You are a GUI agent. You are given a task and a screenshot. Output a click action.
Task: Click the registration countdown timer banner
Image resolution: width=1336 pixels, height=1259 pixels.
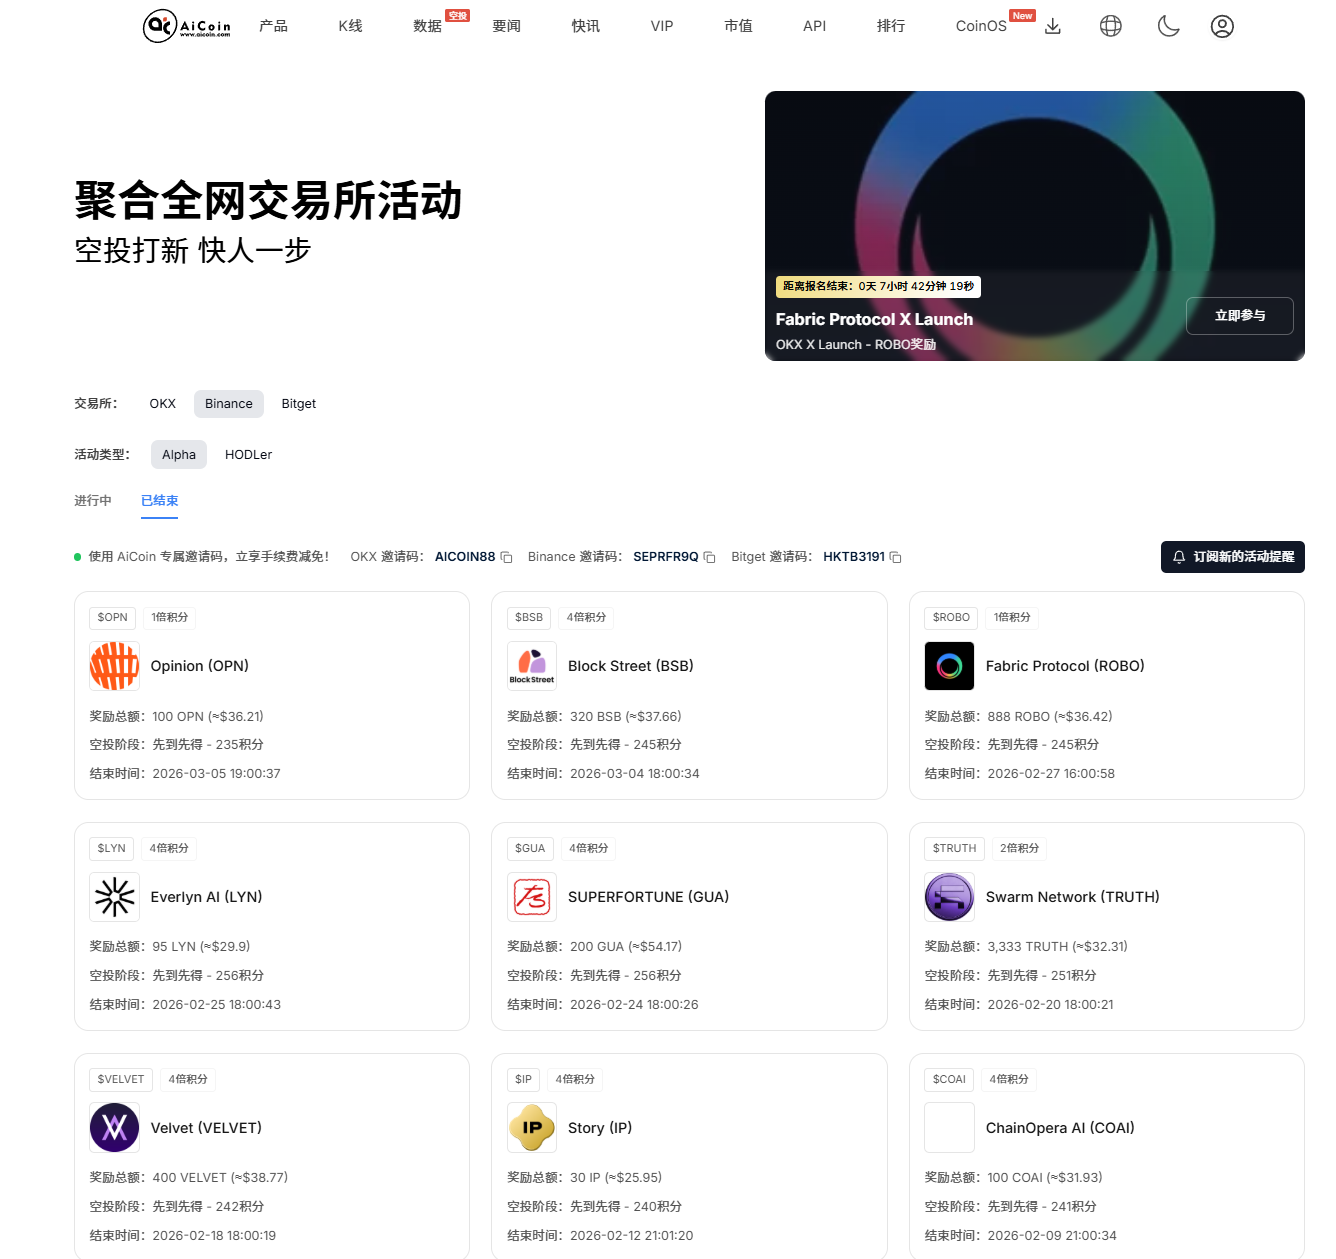point(878,286)
